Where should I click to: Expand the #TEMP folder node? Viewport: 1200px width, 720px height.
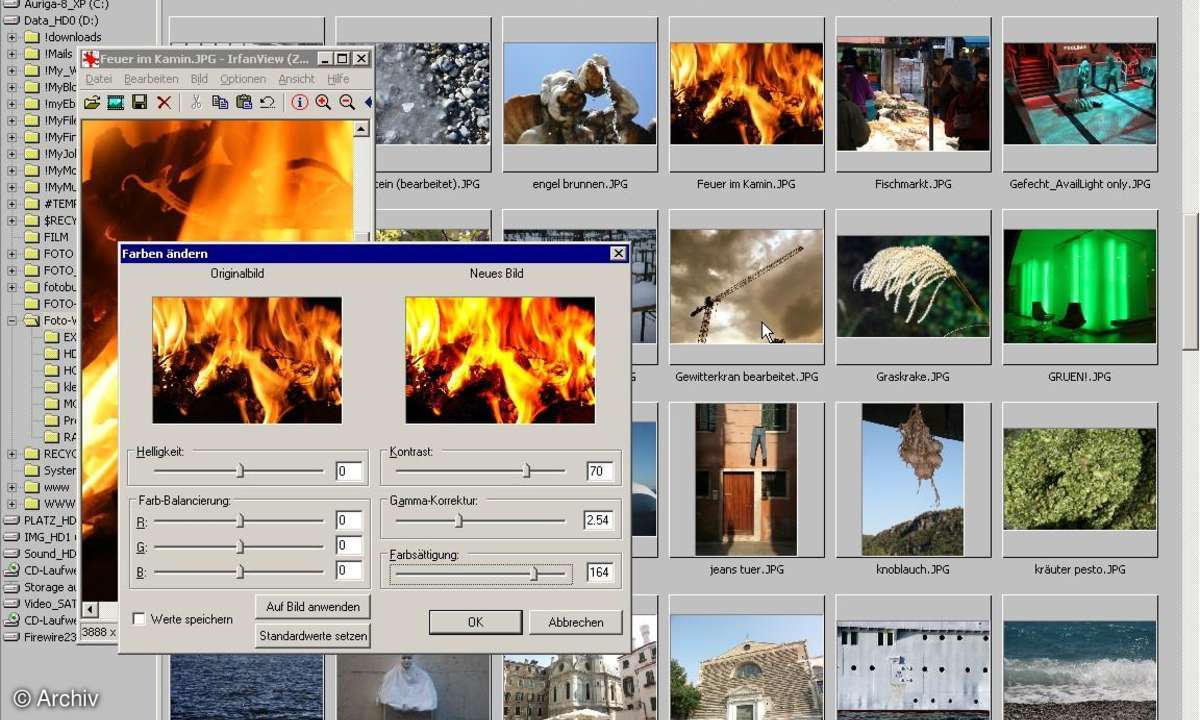[12, 204]
